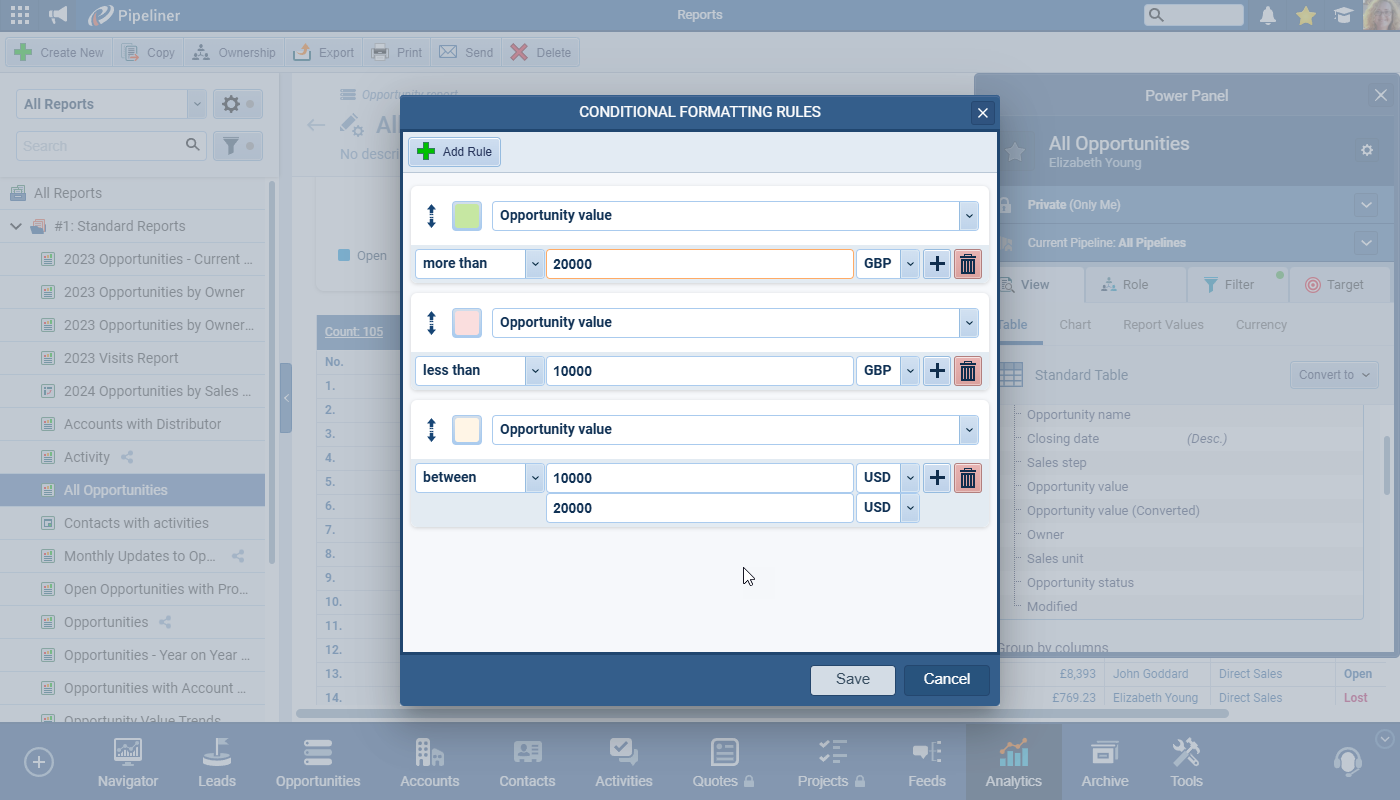Cancel the conditional formatting dialog

(946, 679)
